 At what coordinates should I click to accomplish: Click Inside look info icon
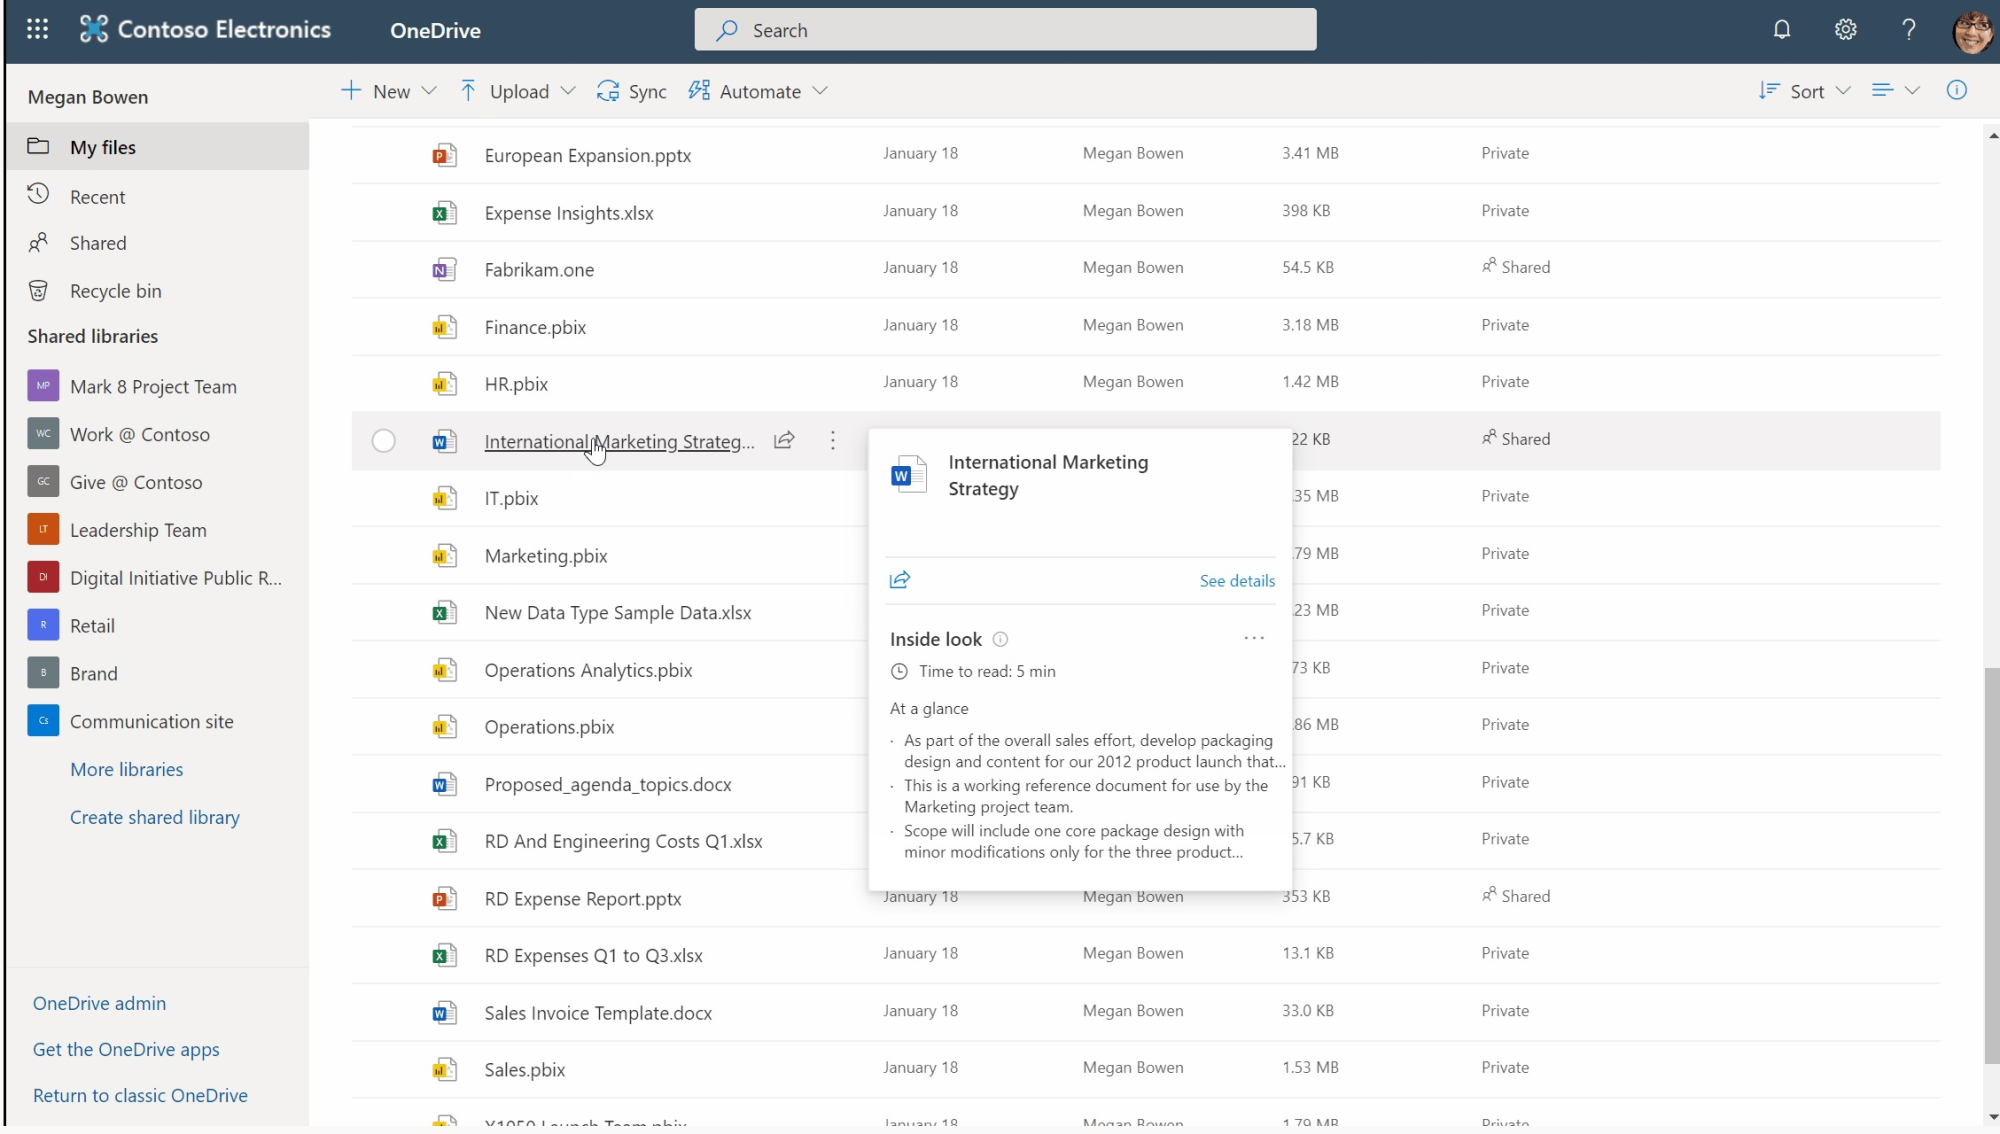(x=1000, y=639)
